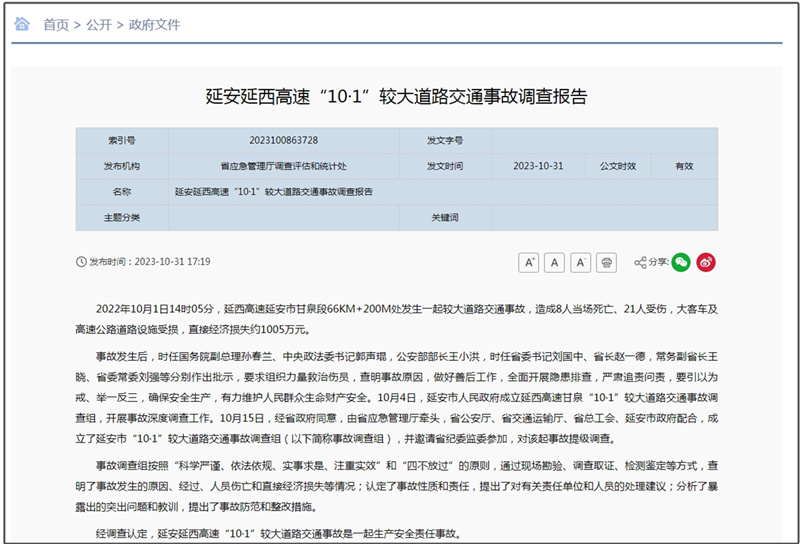Screen dimensions: 800x544
Task: Click the 发文时间 label cell
Action: coord(445,166)
